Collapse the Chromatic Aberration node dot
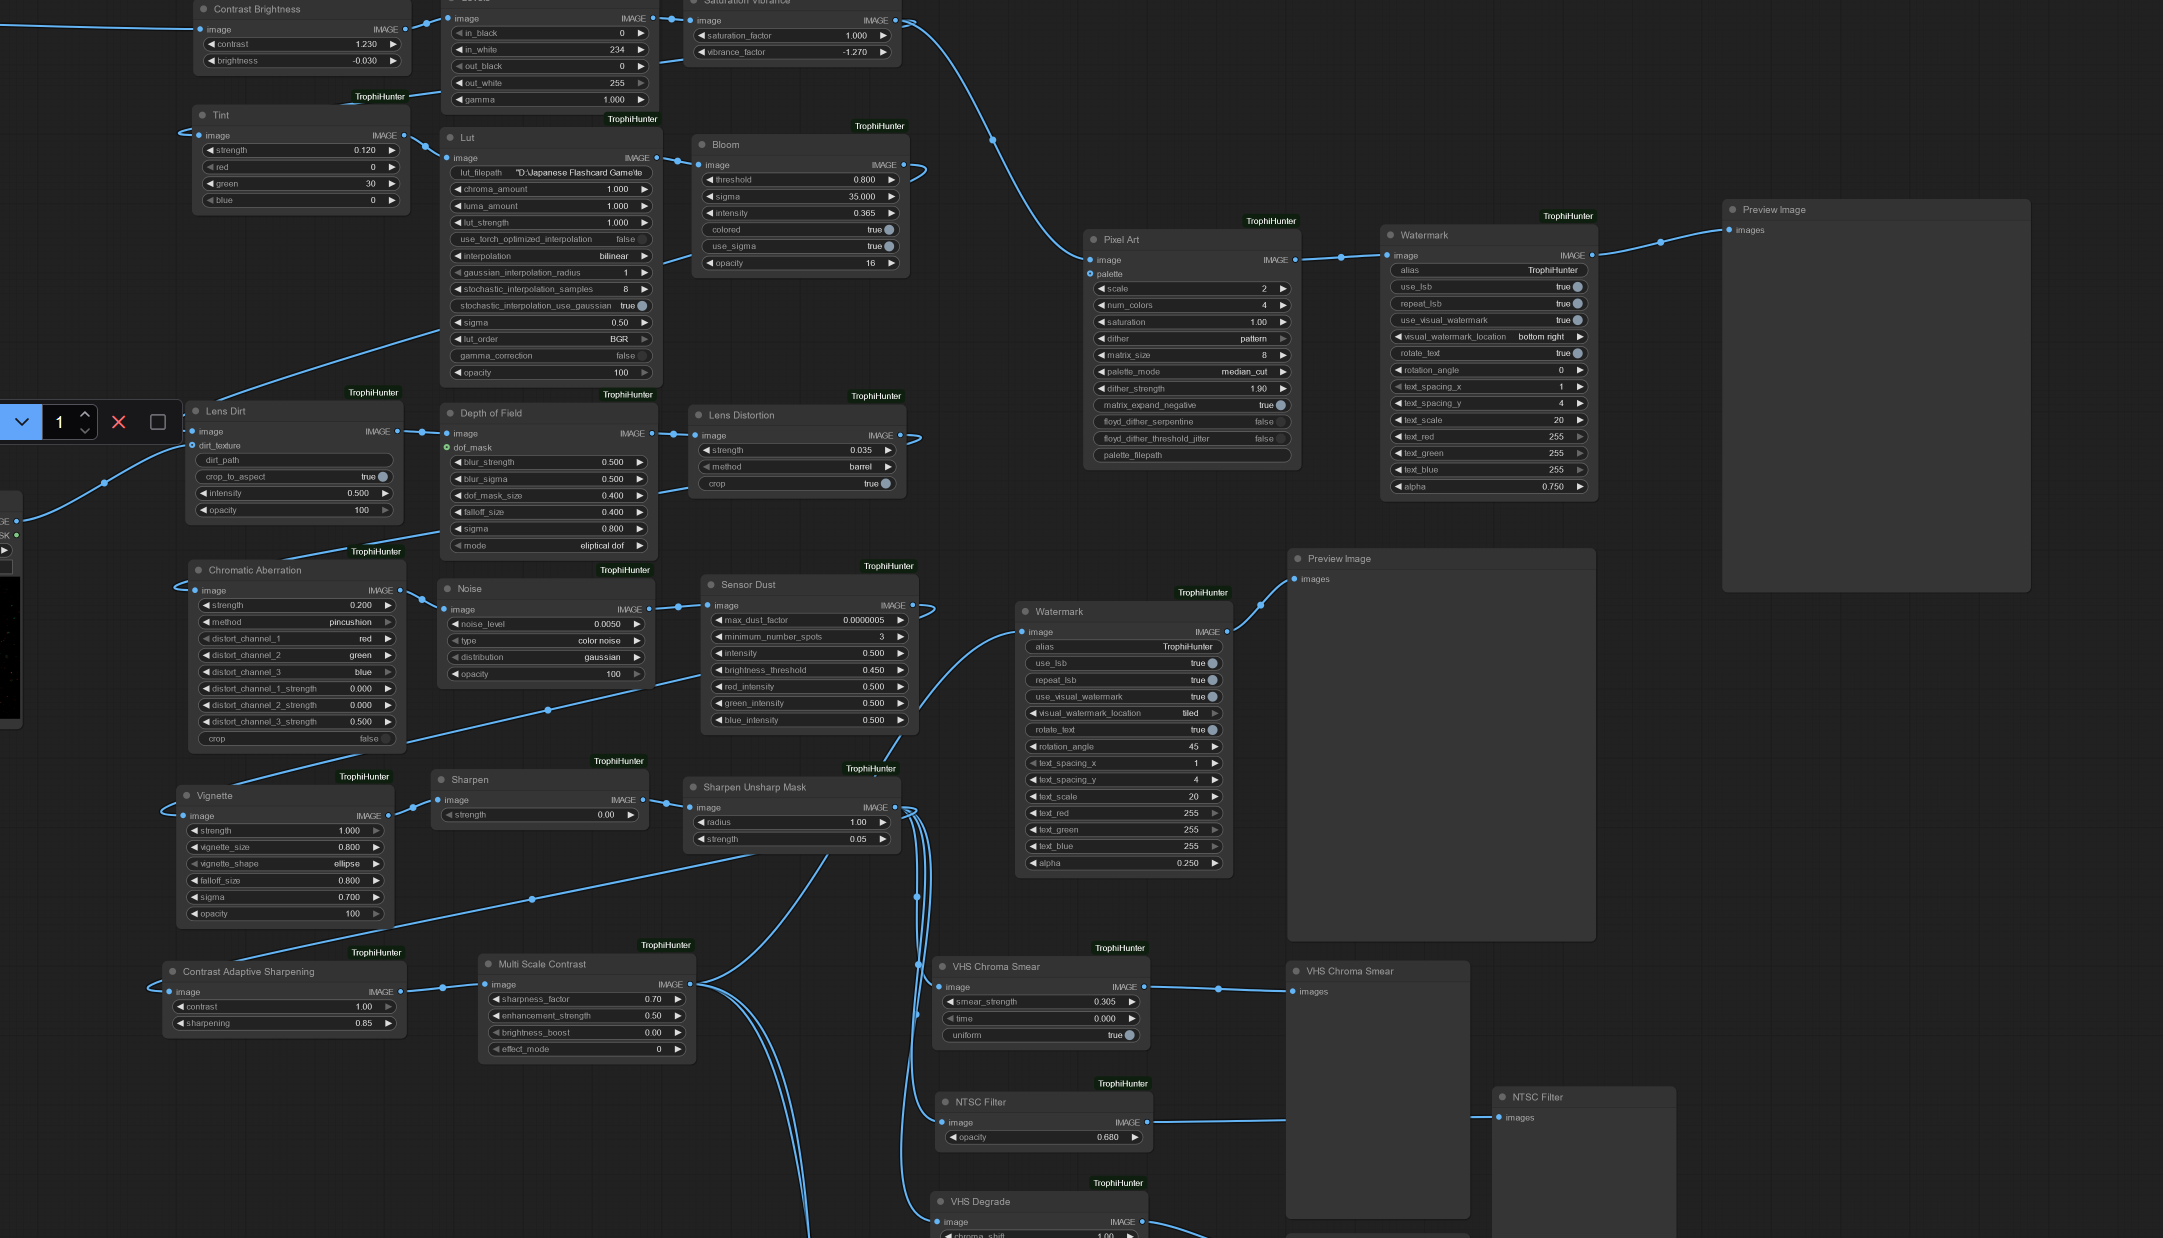The width and height of the screenshot is (2163, 1238). click(x=198, y=570)
